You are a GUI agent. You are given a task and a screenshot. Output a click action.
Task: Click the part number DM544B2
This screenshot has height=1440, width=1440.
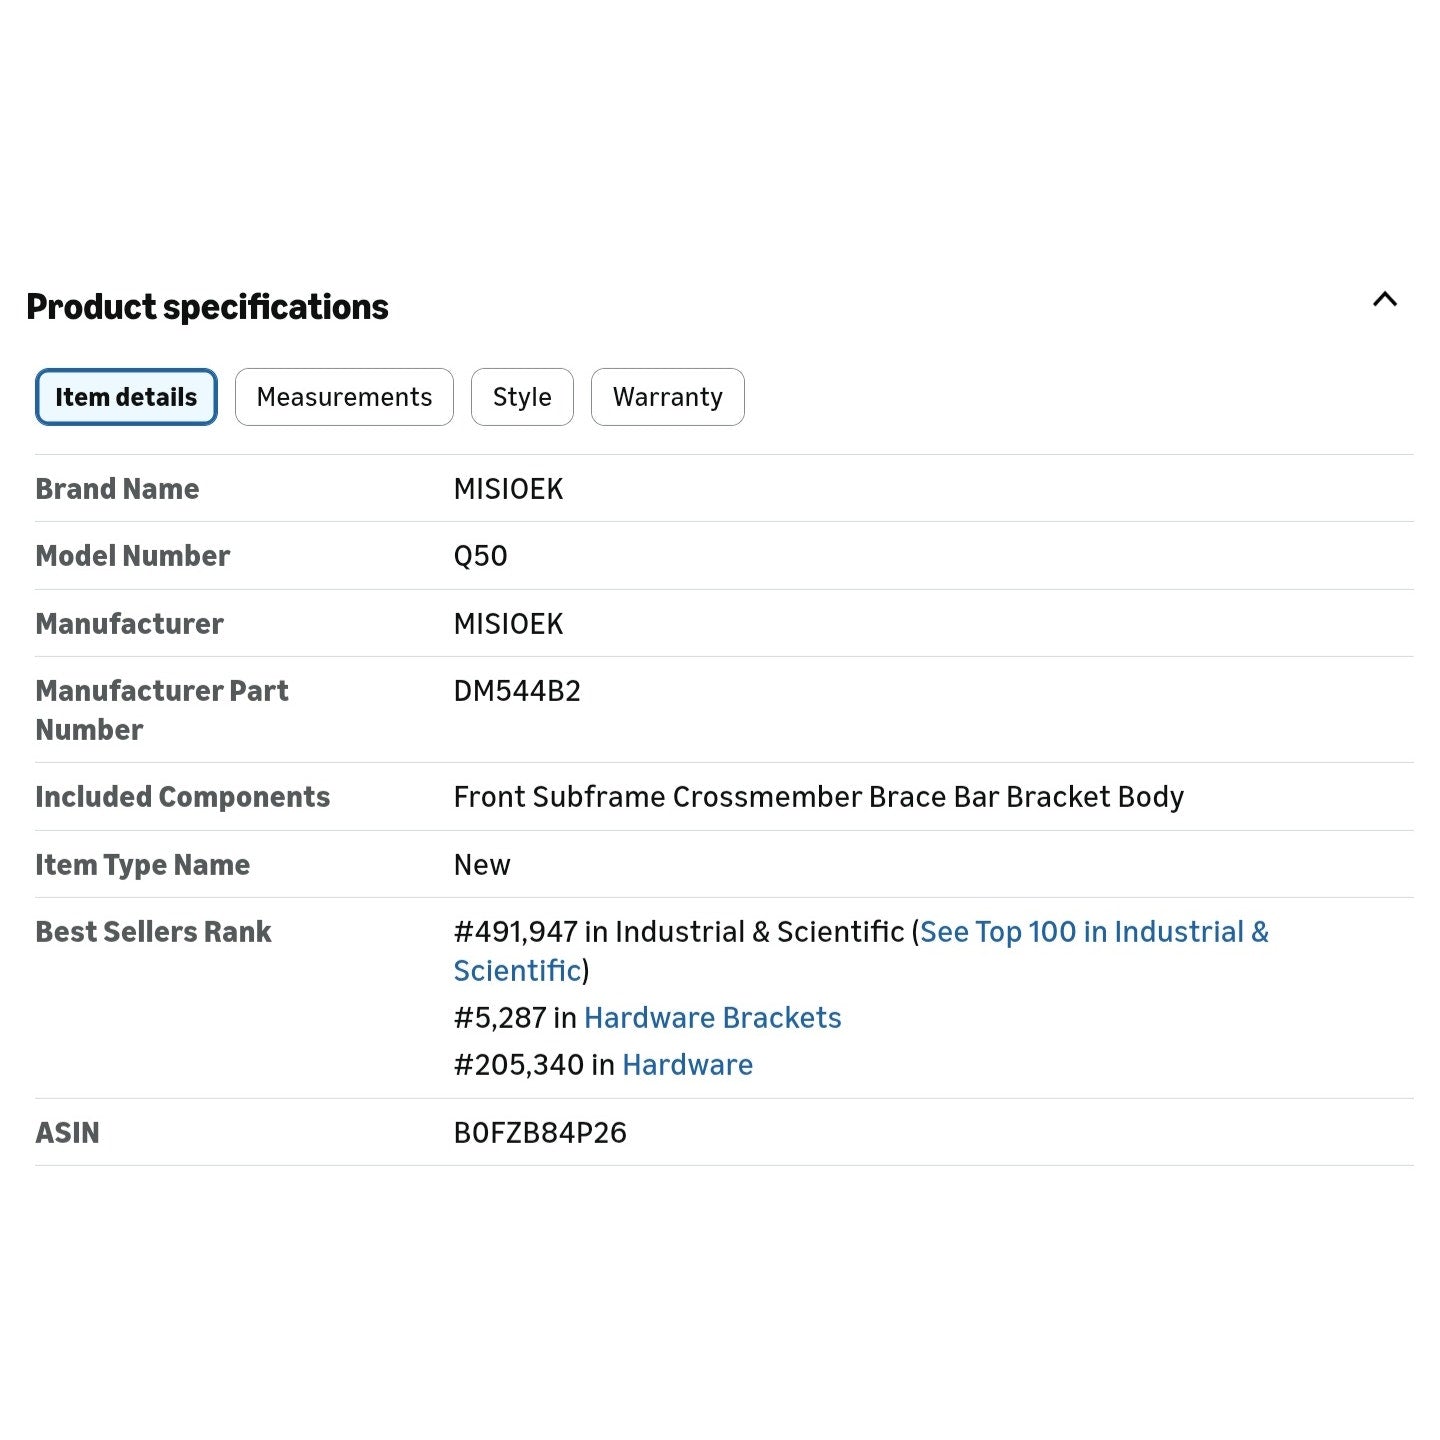coord(517,691)
